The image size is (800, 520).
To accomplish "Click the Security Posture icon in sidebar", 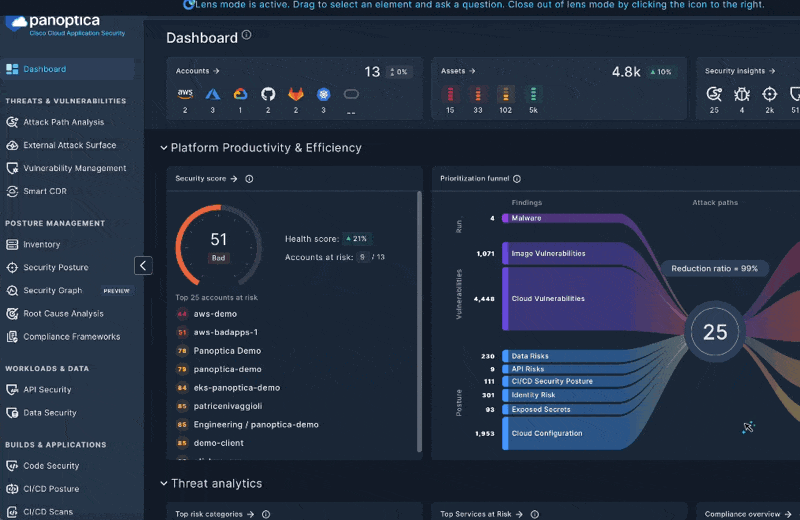I will coord(12,267).
